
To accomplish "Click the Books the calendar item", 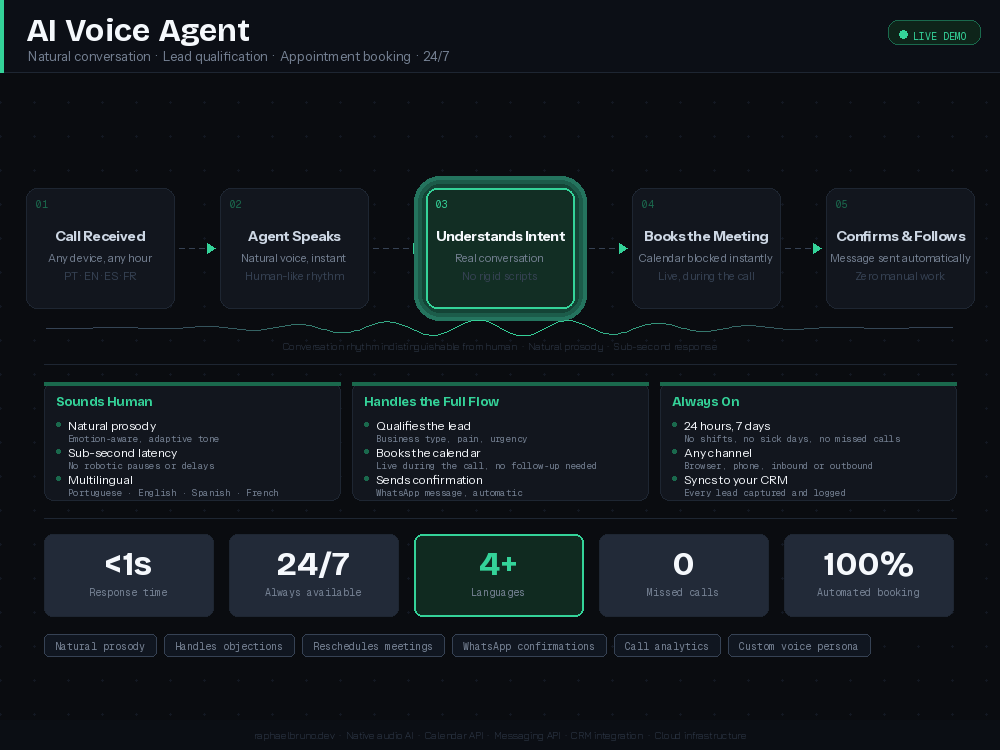I will click(x=428, y=453).
